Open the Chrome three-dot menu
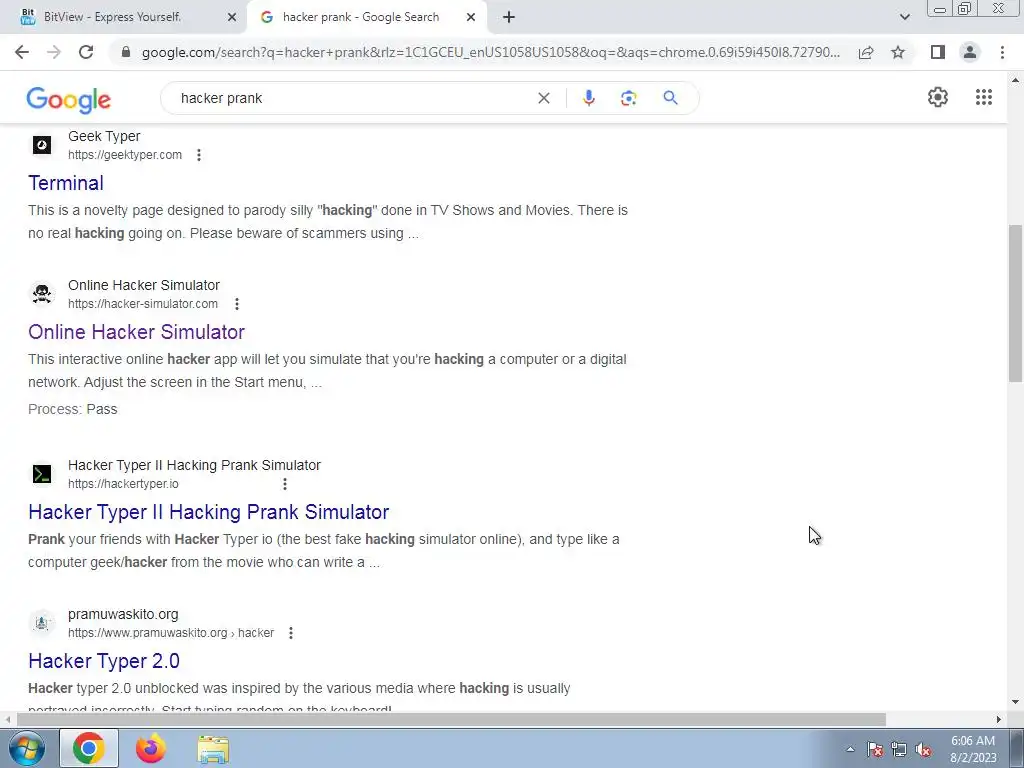 click(1002, 52)
